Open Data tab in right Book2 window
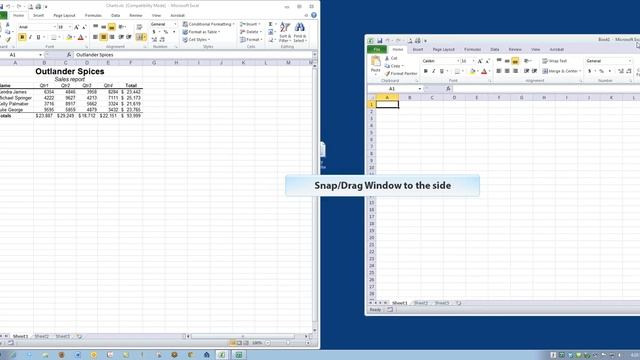The width and height of the screenshot is (640, 360). (495, 49)
